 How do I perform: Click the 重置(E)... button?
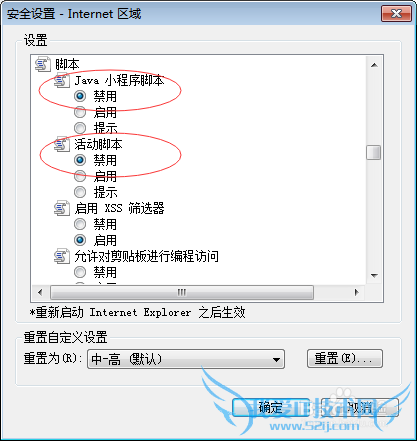[345, 359]
